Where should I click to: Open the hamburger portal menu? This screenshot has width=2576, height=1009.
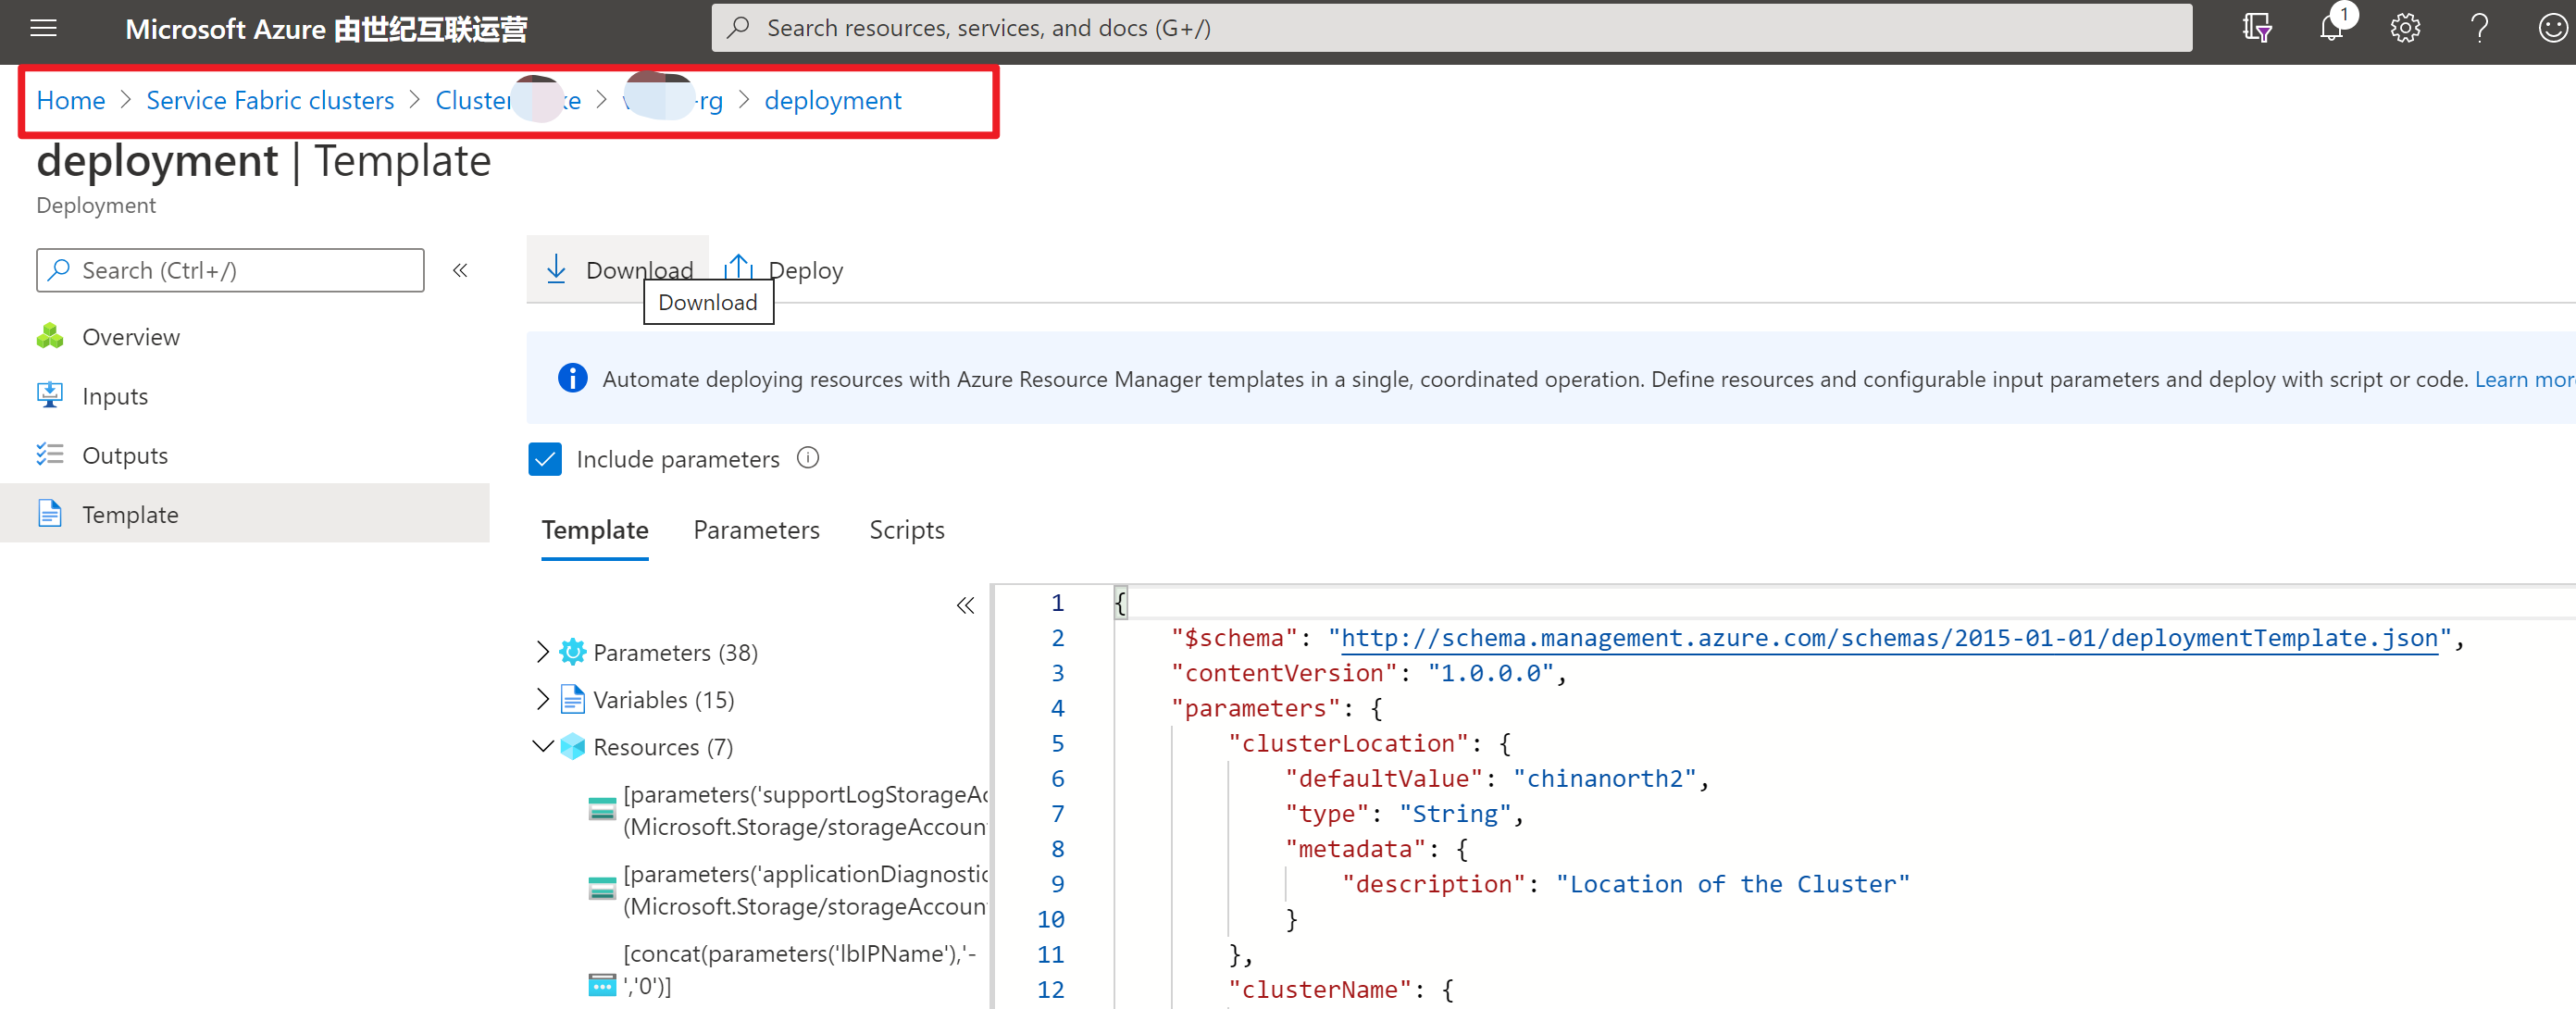click(43, 28)
